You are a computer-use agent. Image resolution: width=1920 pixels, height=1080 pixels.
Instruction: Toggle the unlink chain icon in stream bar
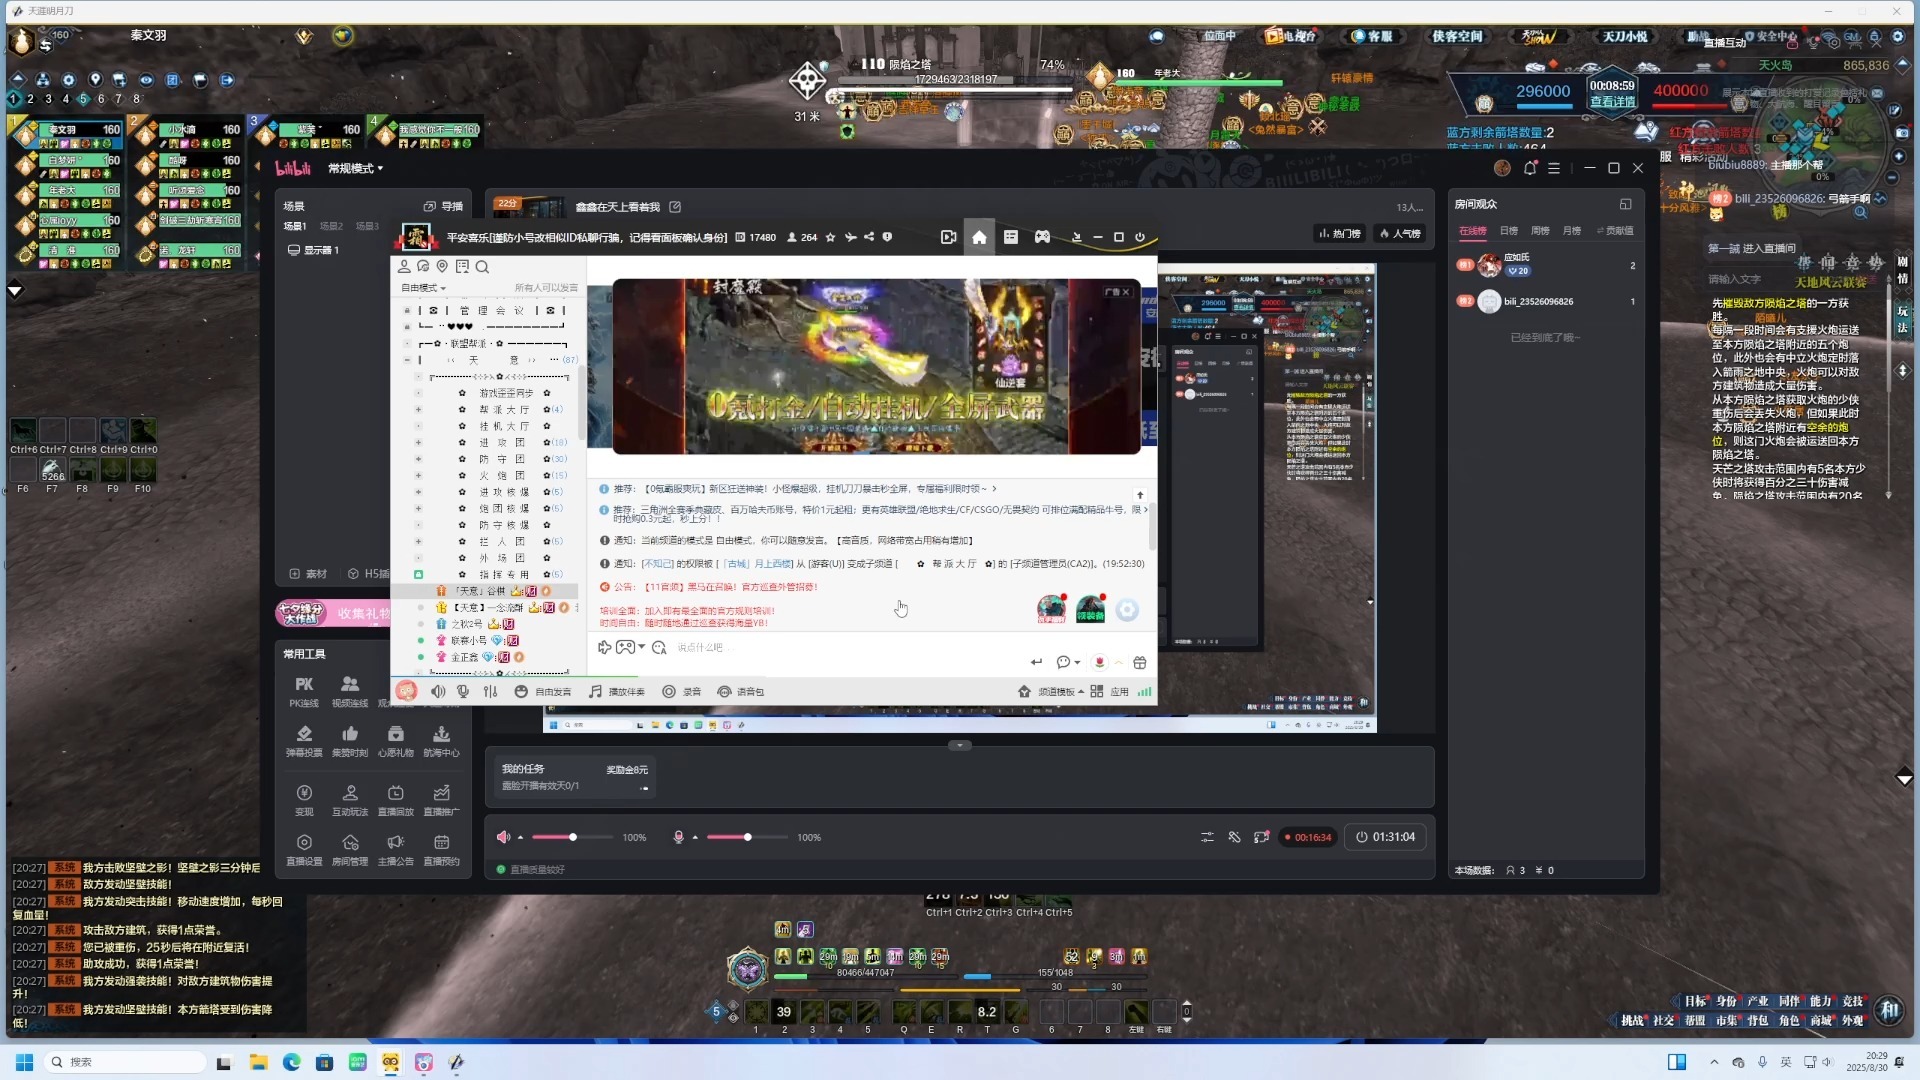pyautogui.click(x=1234, y=837)
